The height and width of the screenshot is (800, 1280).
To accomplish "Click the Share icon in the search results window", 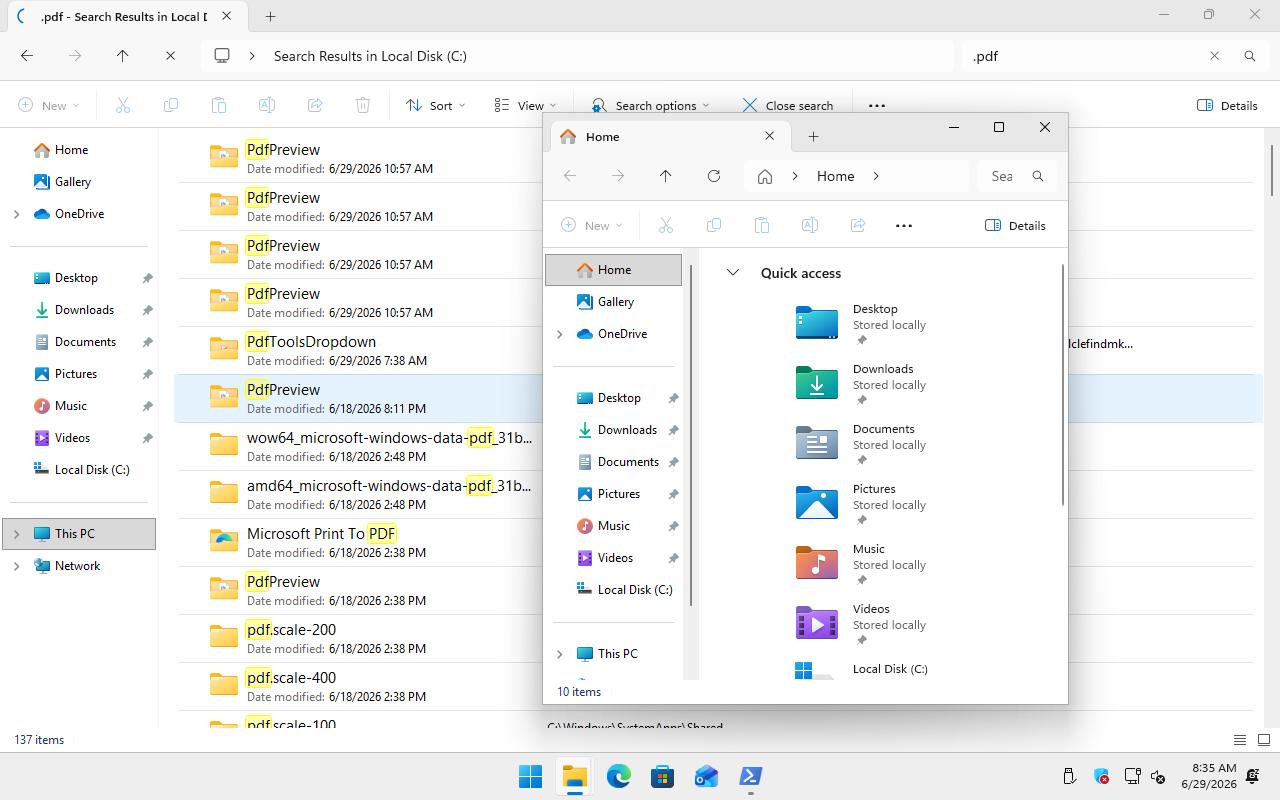I will tap(315, 105).
